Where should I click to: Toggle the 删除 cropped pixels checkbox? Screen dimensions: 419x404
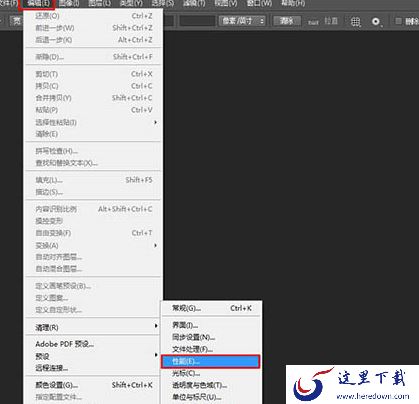[398, 21]
